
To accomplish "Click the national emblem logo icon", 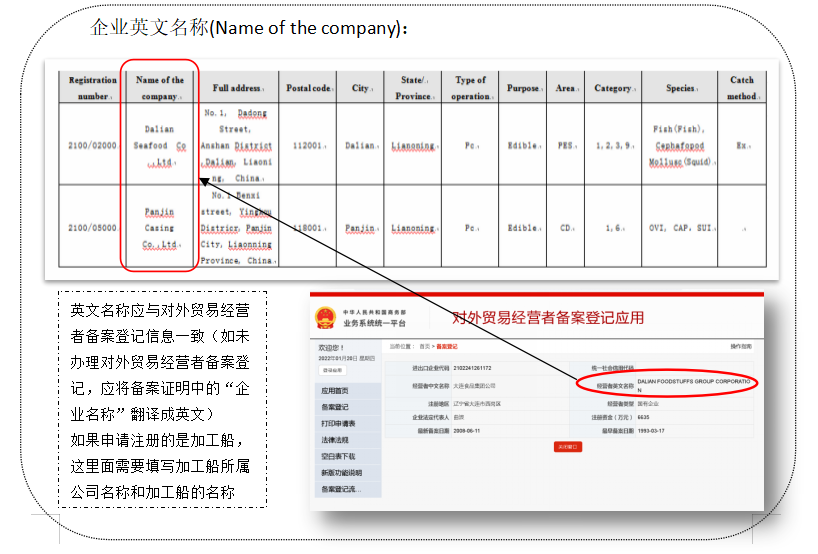I will [326, 318].
